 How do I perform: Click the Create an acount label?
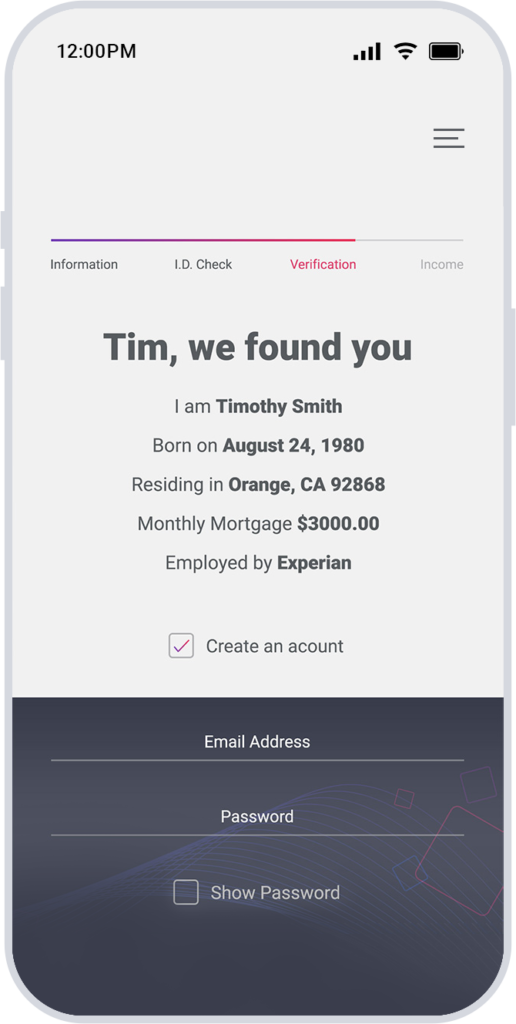click(274, 646)
